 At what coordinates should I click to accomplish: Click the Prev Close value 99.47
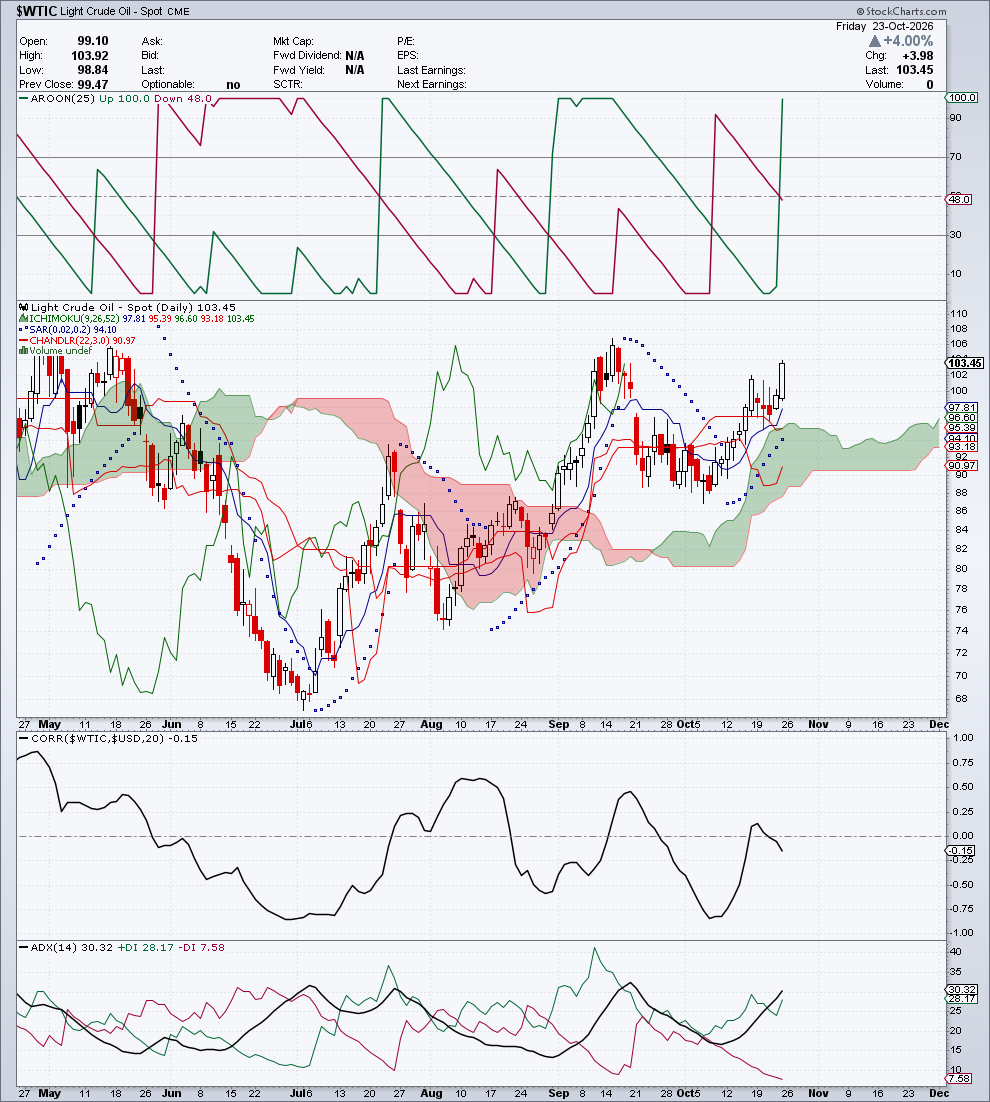pyautogui.click(x=93, y=84)
